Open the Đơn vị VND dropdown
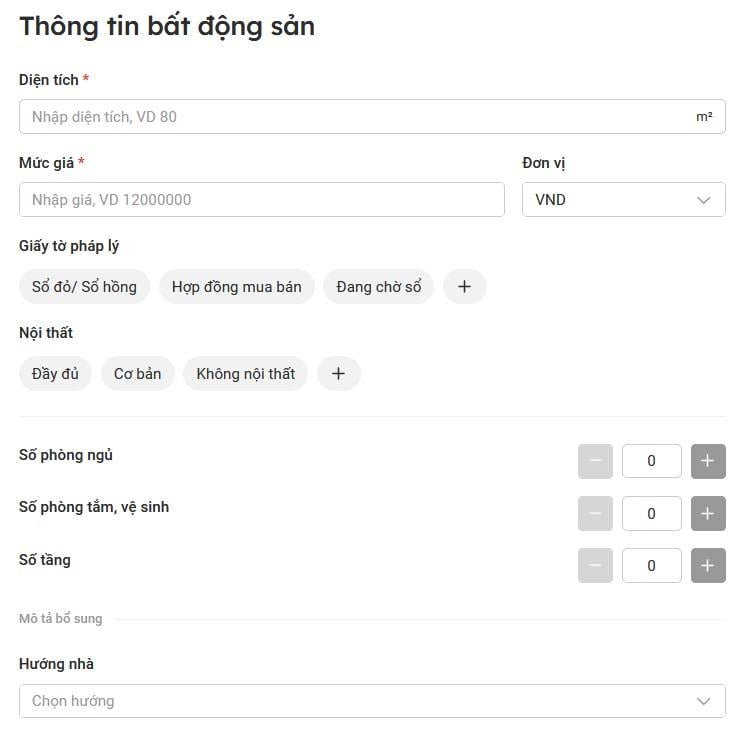Viewport: 750px width, 737px height. point(623,200)
